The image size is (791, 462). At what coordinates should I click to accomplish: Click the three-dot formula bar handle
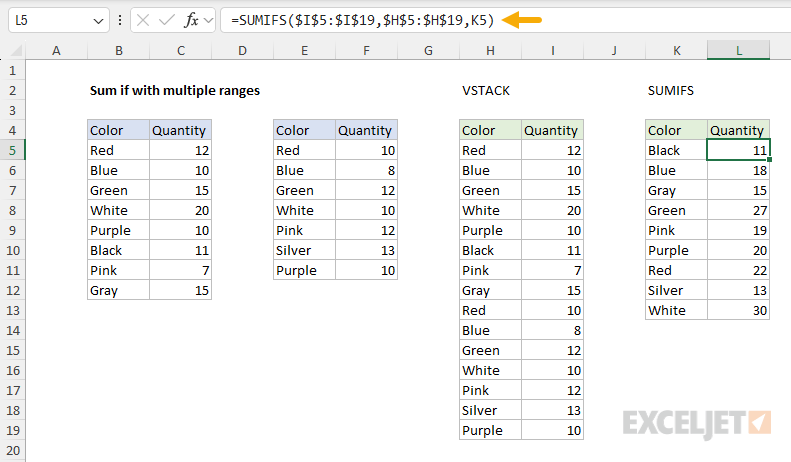pos(120,21)
